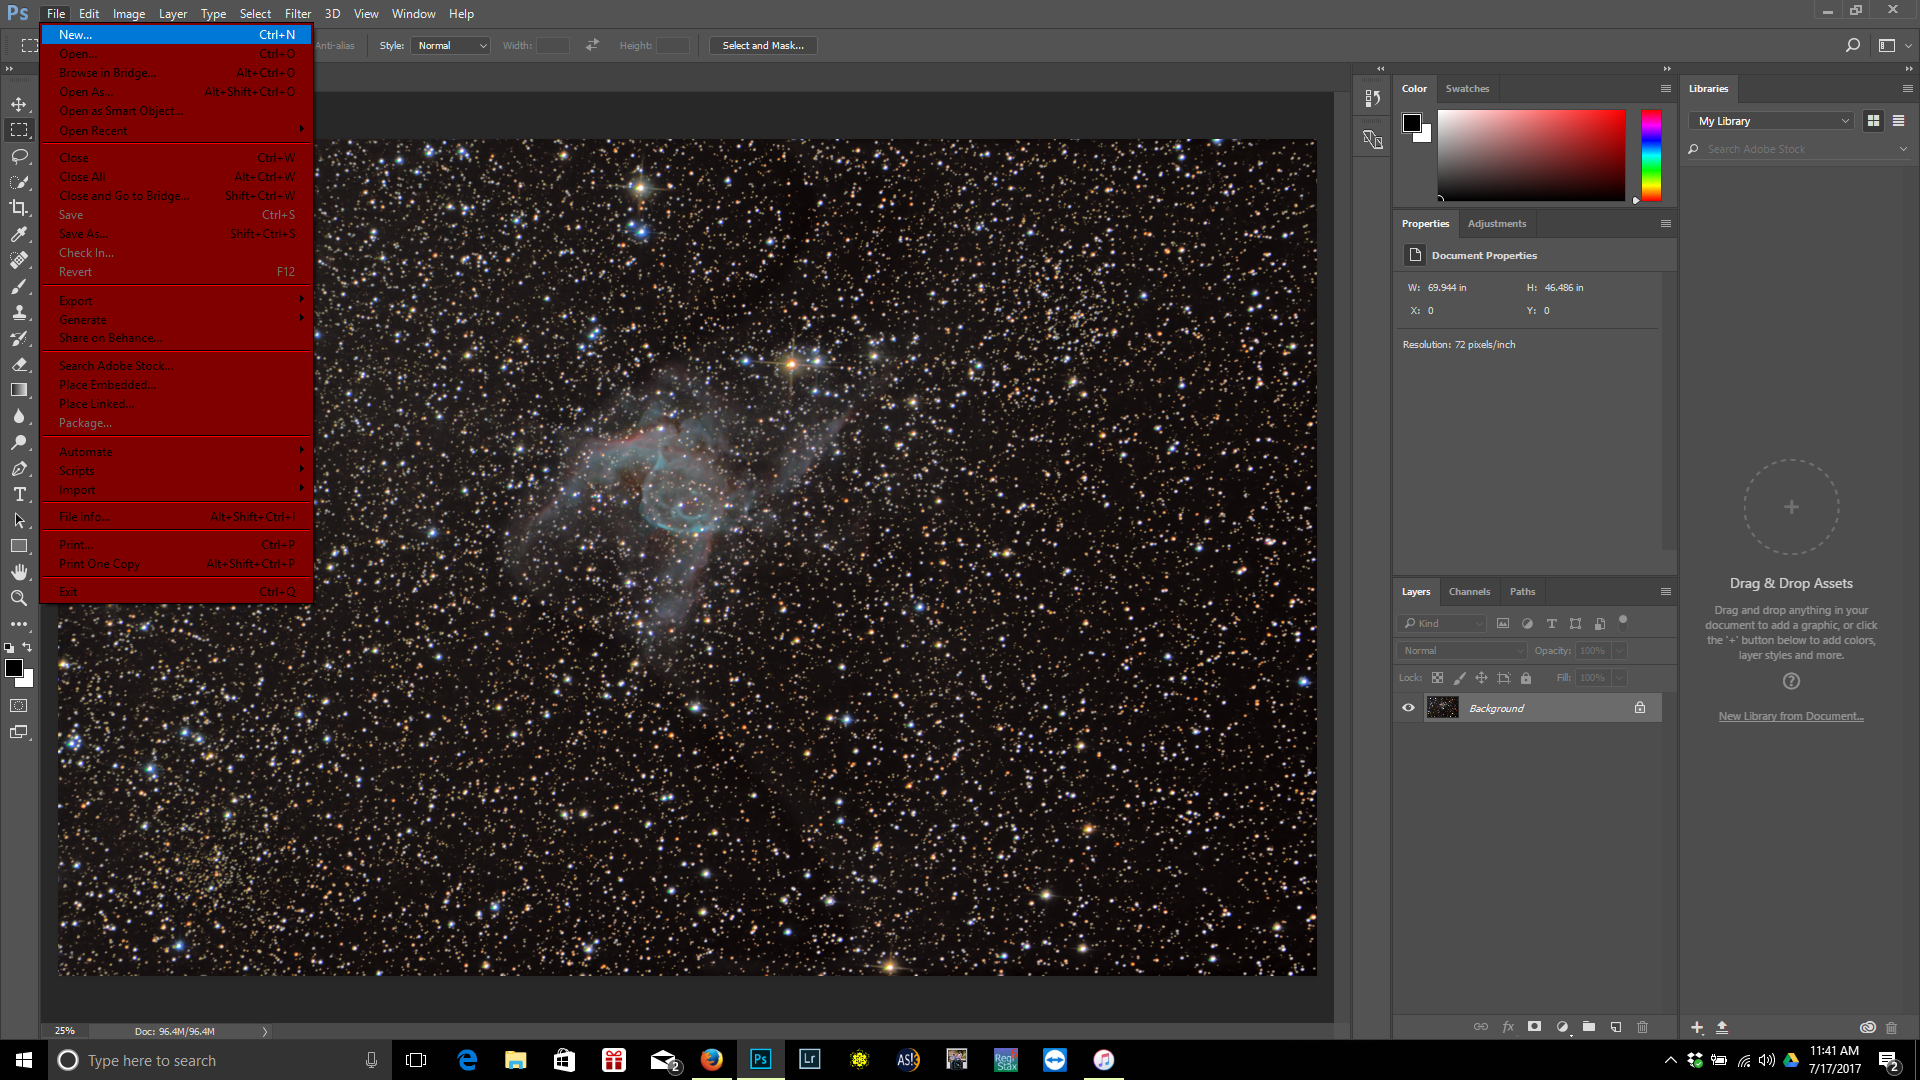Switch to the Swatches tab
The height and width of the screenshot is (1080, 1920).
pyautogui.click(x=1467, y=89)
